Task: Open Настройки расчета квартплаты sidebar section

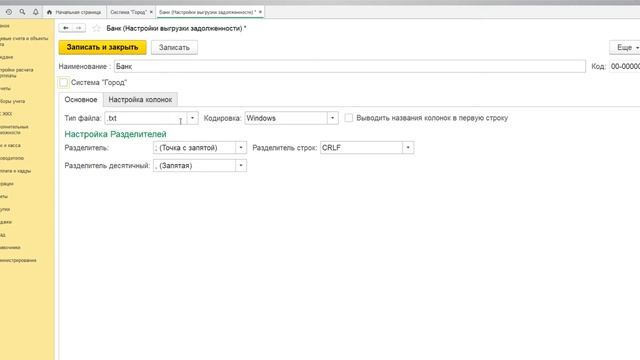Action: tap(17, 73)
